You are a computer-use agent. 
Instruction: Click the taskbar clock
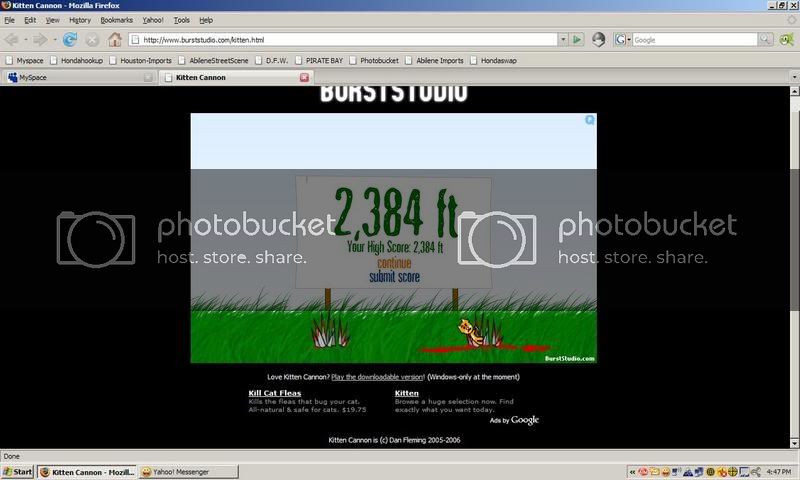(778, 472)
